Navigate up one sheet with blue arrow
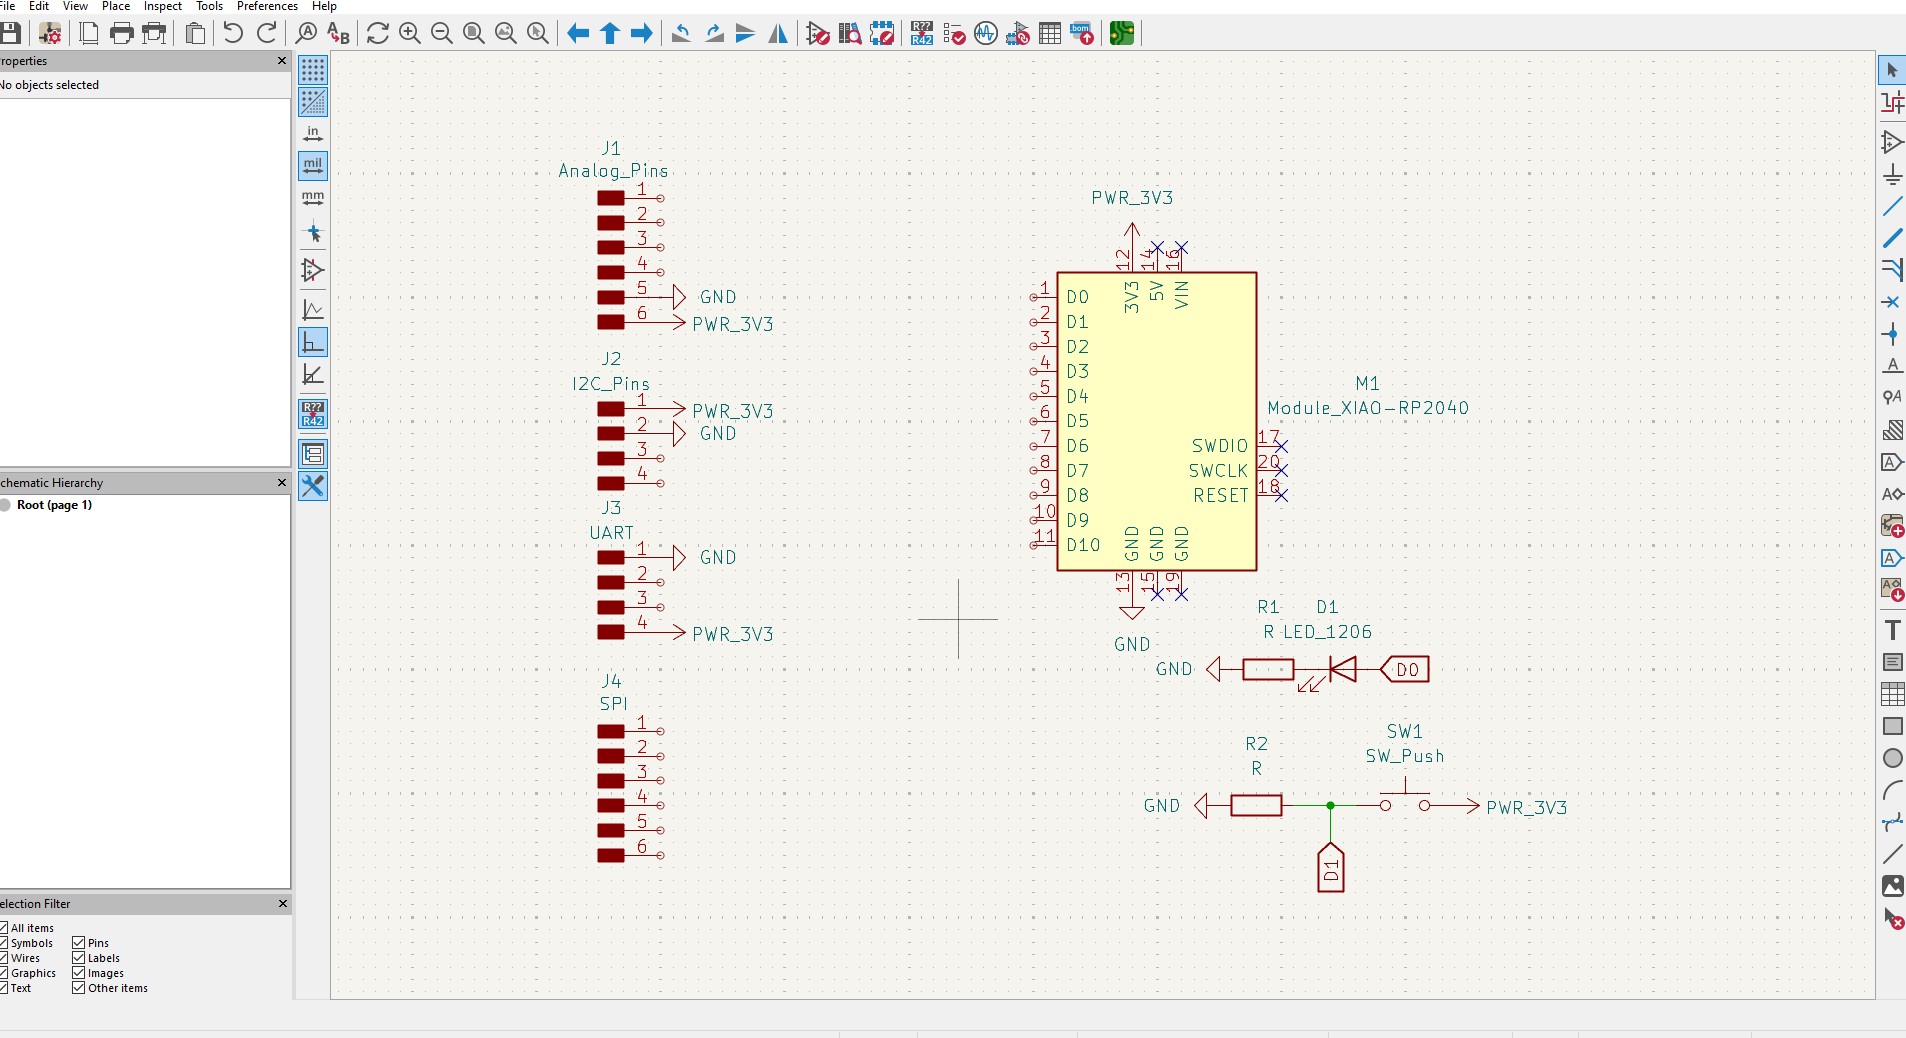 click(610, 33)
